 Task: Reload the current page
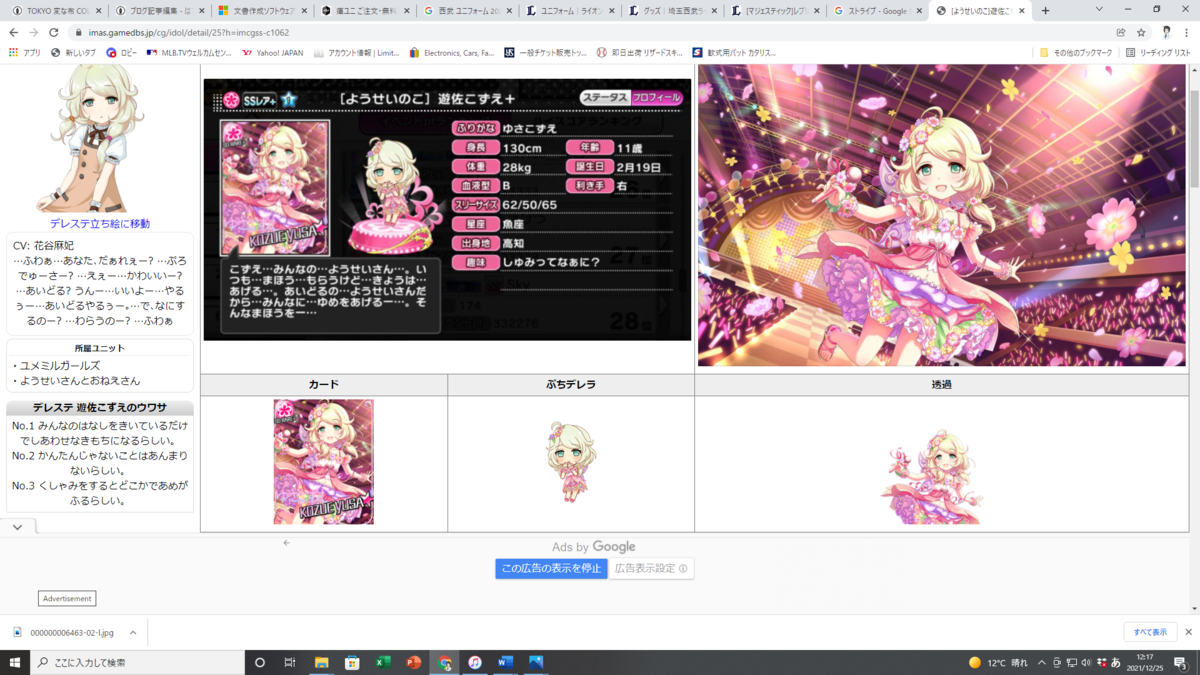(54, 32)
